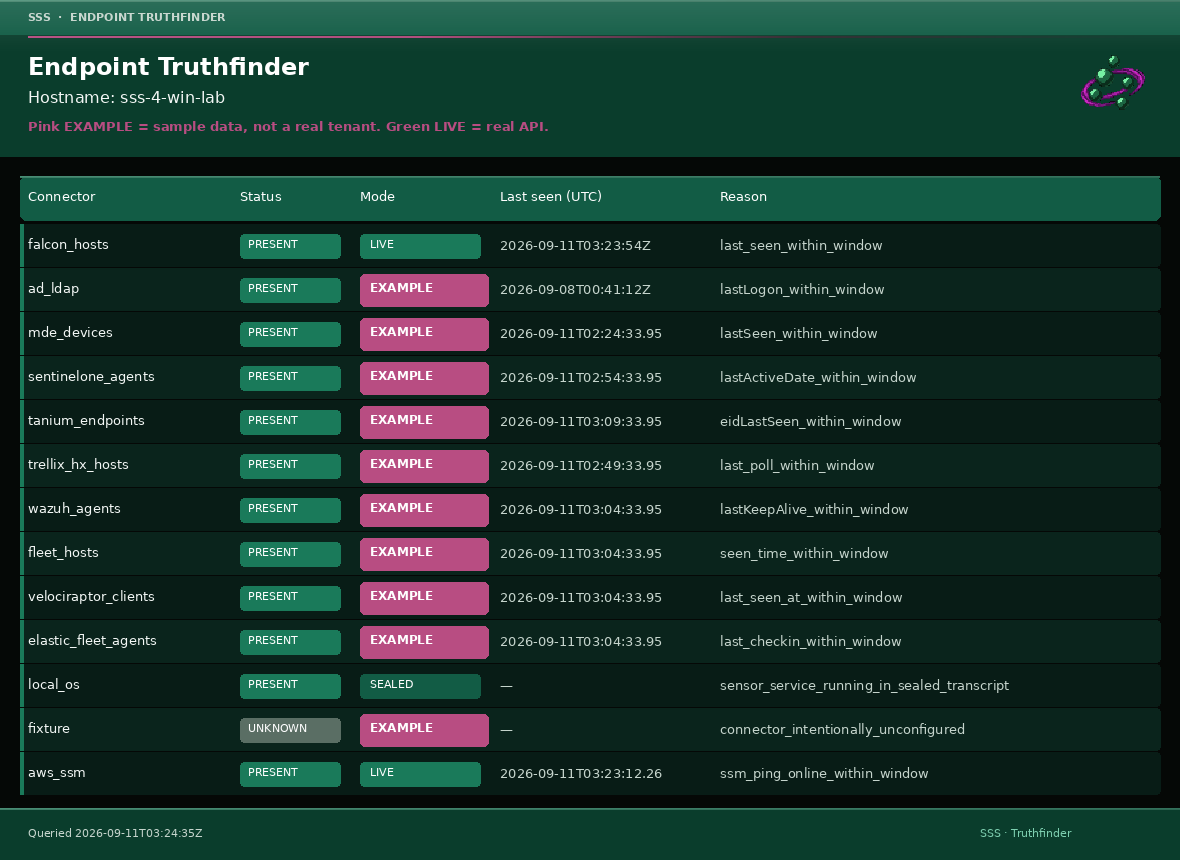Click reason connector_intentionally_unconfigured
The image size is (1180, 860).
(842, 729)
